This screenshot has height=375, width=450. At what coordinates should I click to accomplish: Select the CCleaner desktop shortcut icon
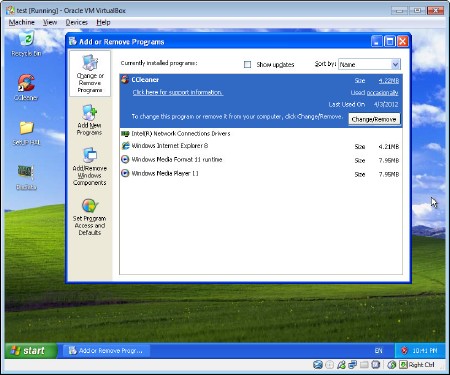tap(26, 83)
